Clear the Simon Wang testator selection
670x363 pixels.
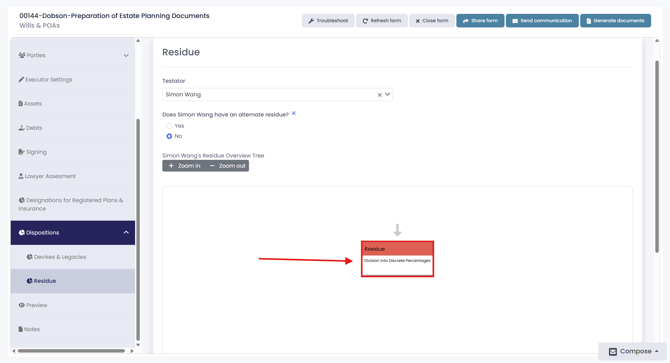point(379,95)
